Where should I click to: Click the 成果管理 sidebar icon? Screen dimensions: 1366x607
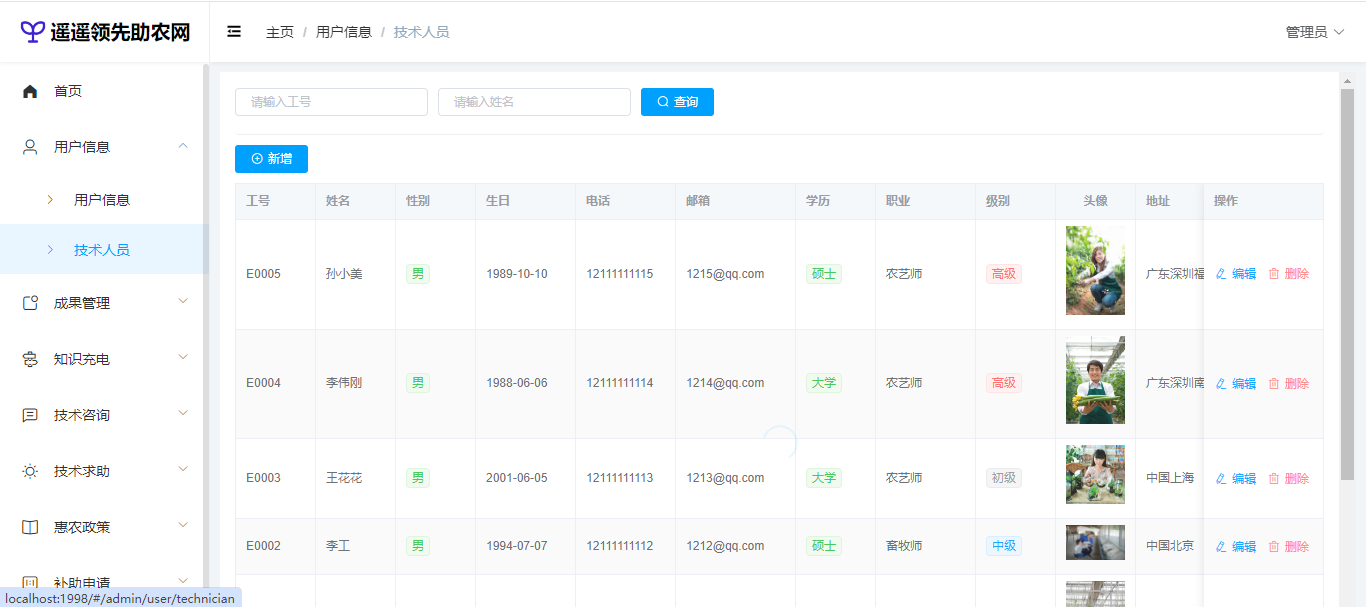(x=30, y=303)
